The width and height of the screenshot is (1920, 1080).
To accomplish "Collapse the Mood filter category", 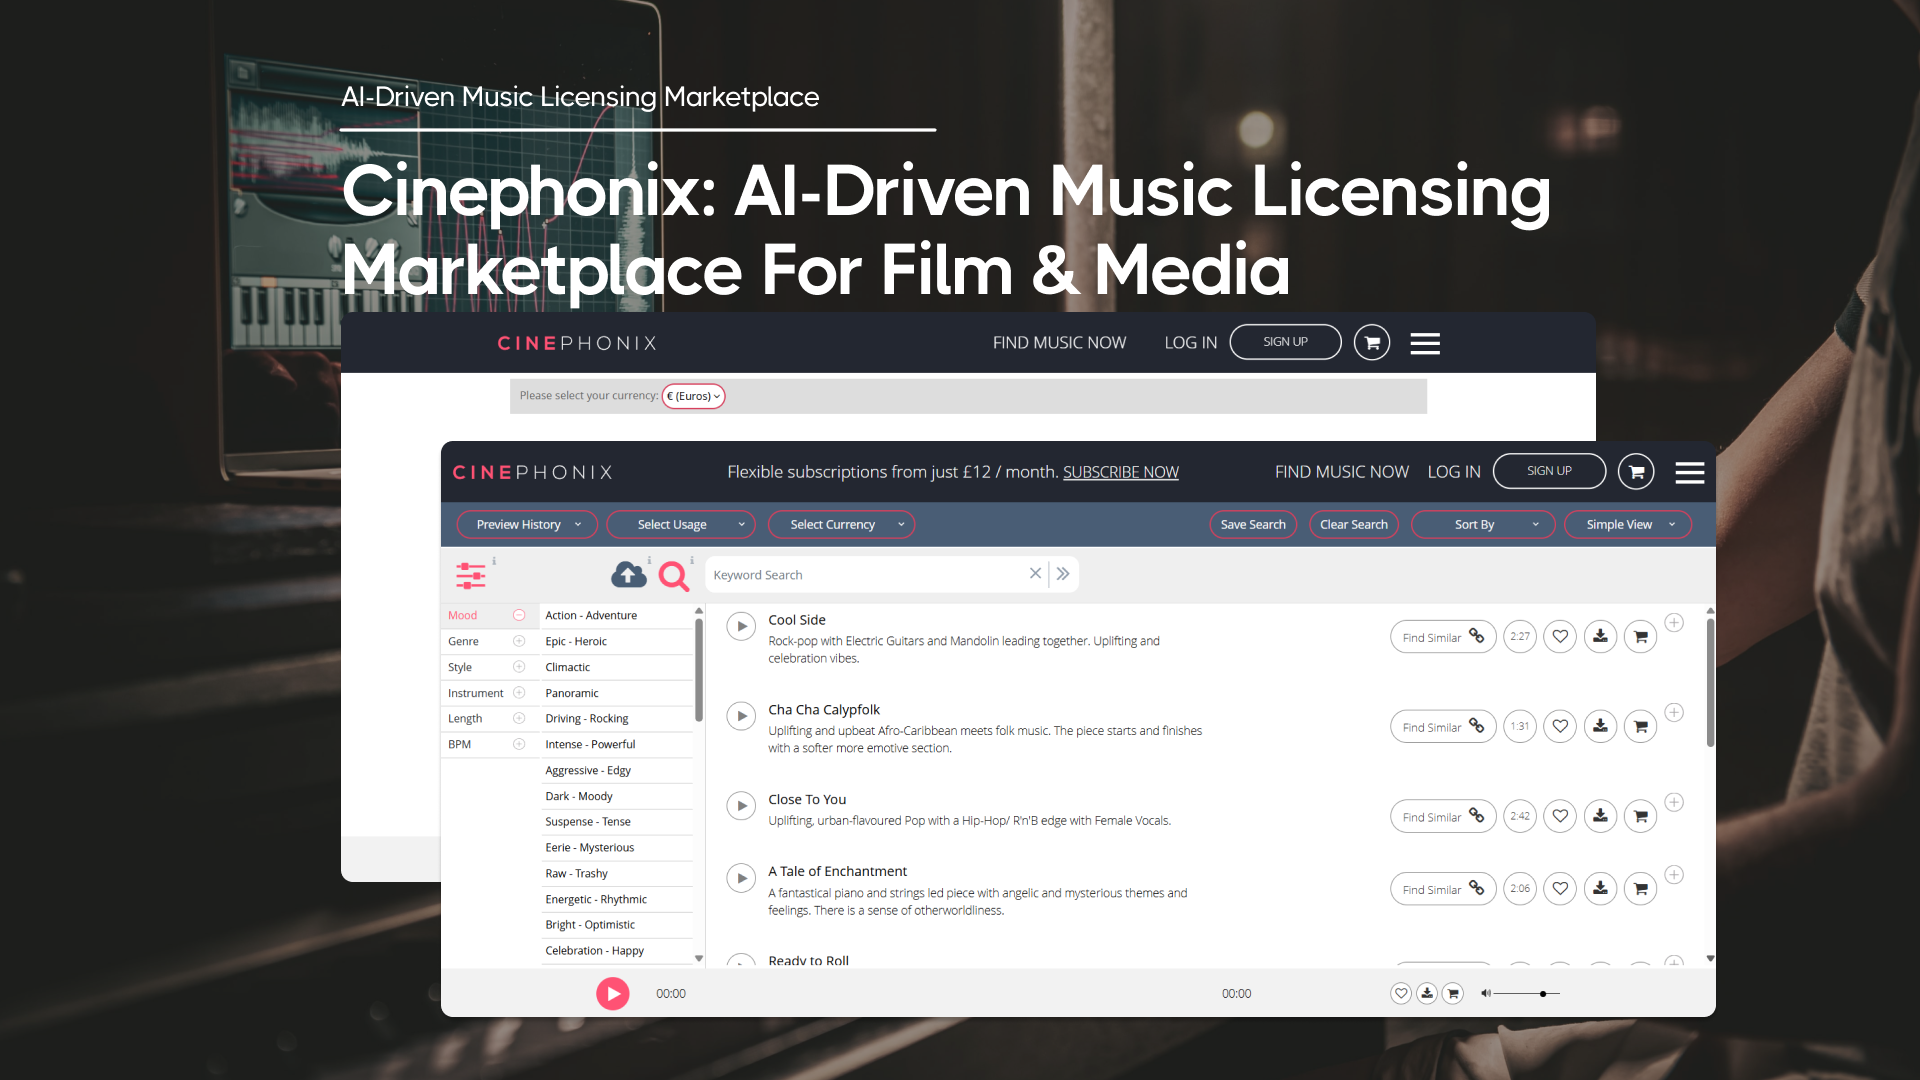I will click(519, 616).
